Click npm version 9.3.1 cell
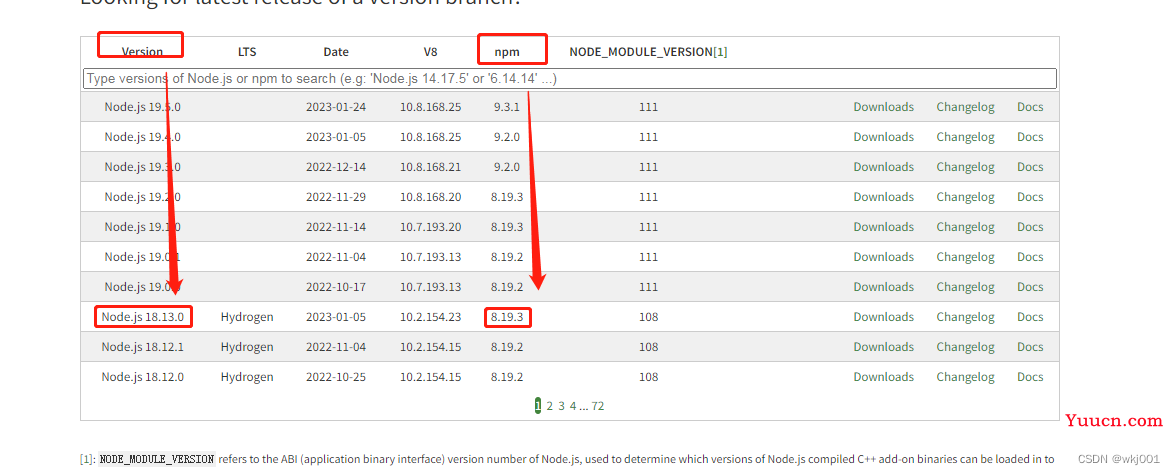 point(507,107)
